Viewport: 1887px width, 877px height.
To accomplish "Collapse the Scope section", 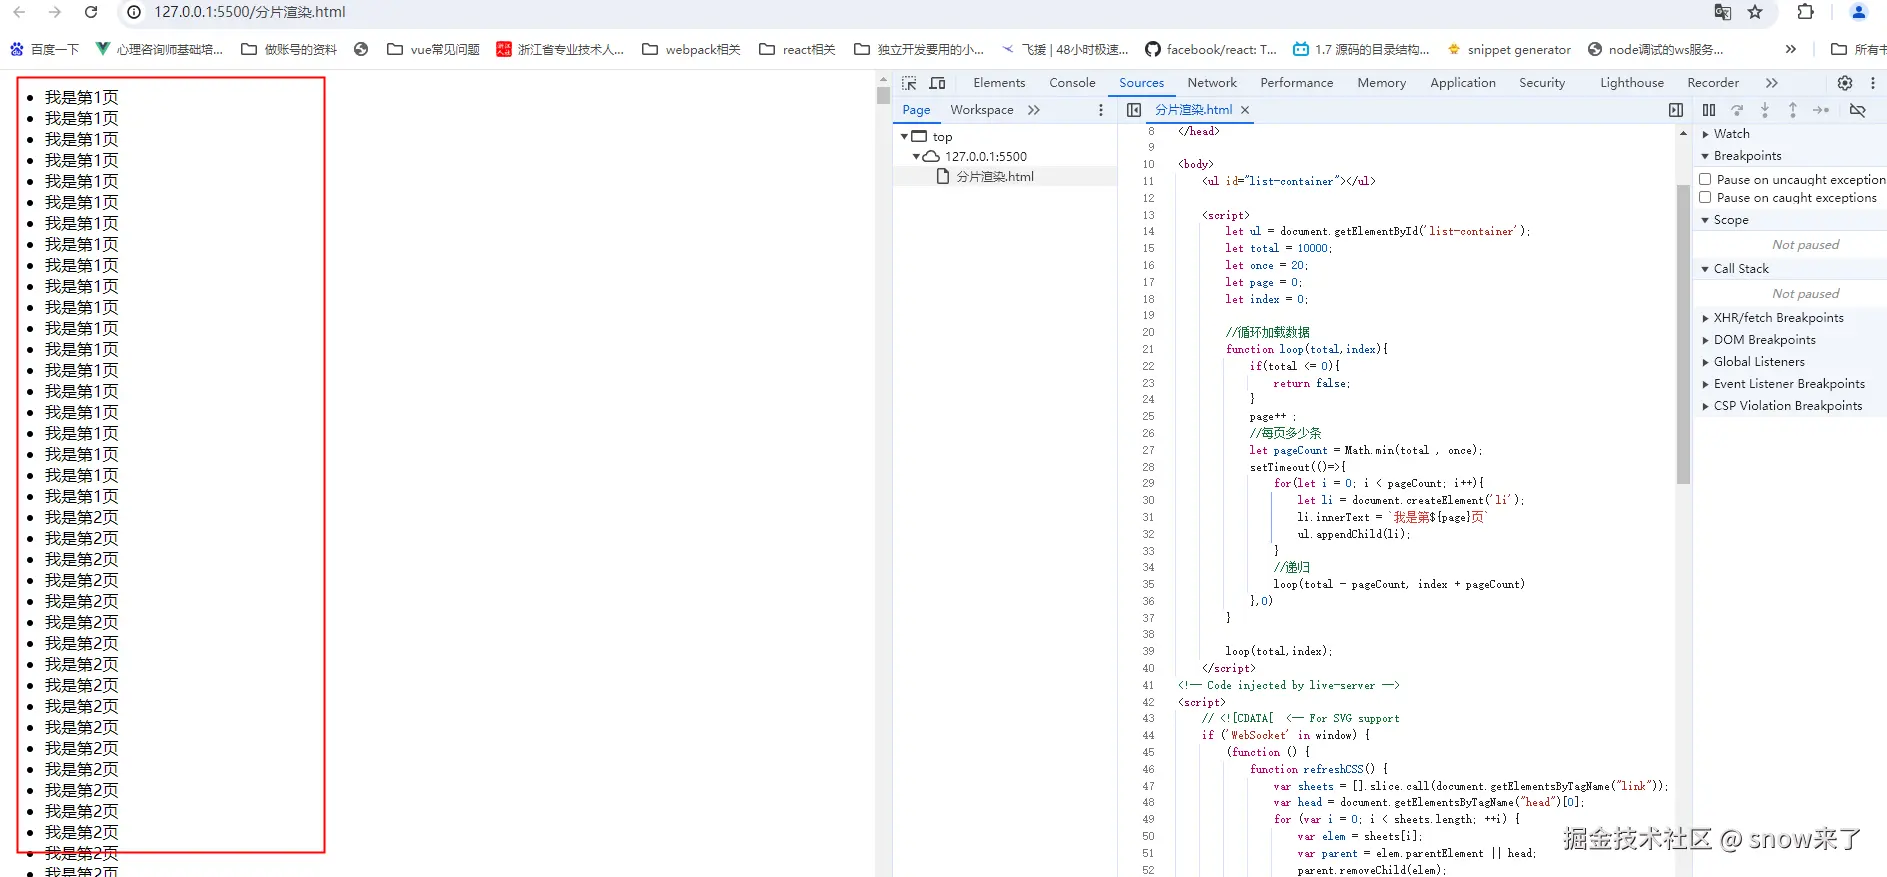I will 1706,220.
